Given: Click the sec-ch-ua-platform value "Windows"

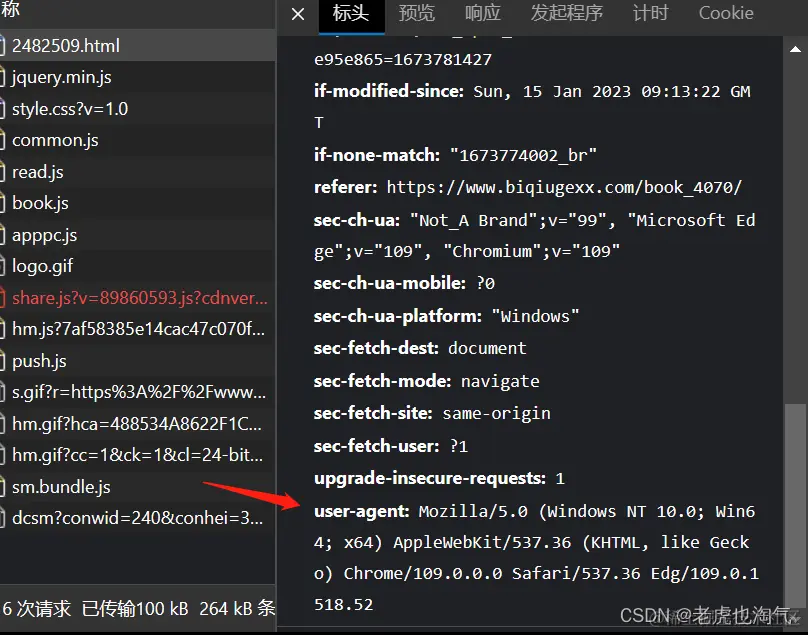Looking at the screenshot, I should click(x=535, y=316).
